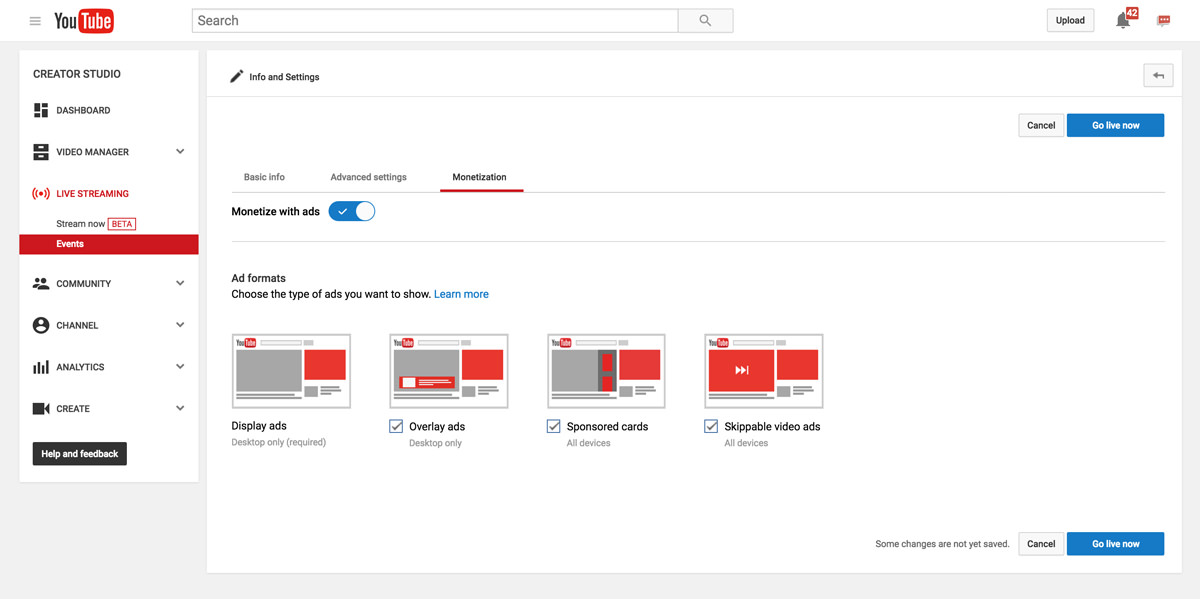This screenshot has height=599, width=1200.
Task: Uncheck the Sponsored cards checkbox
Action: (x=554, y=427)
